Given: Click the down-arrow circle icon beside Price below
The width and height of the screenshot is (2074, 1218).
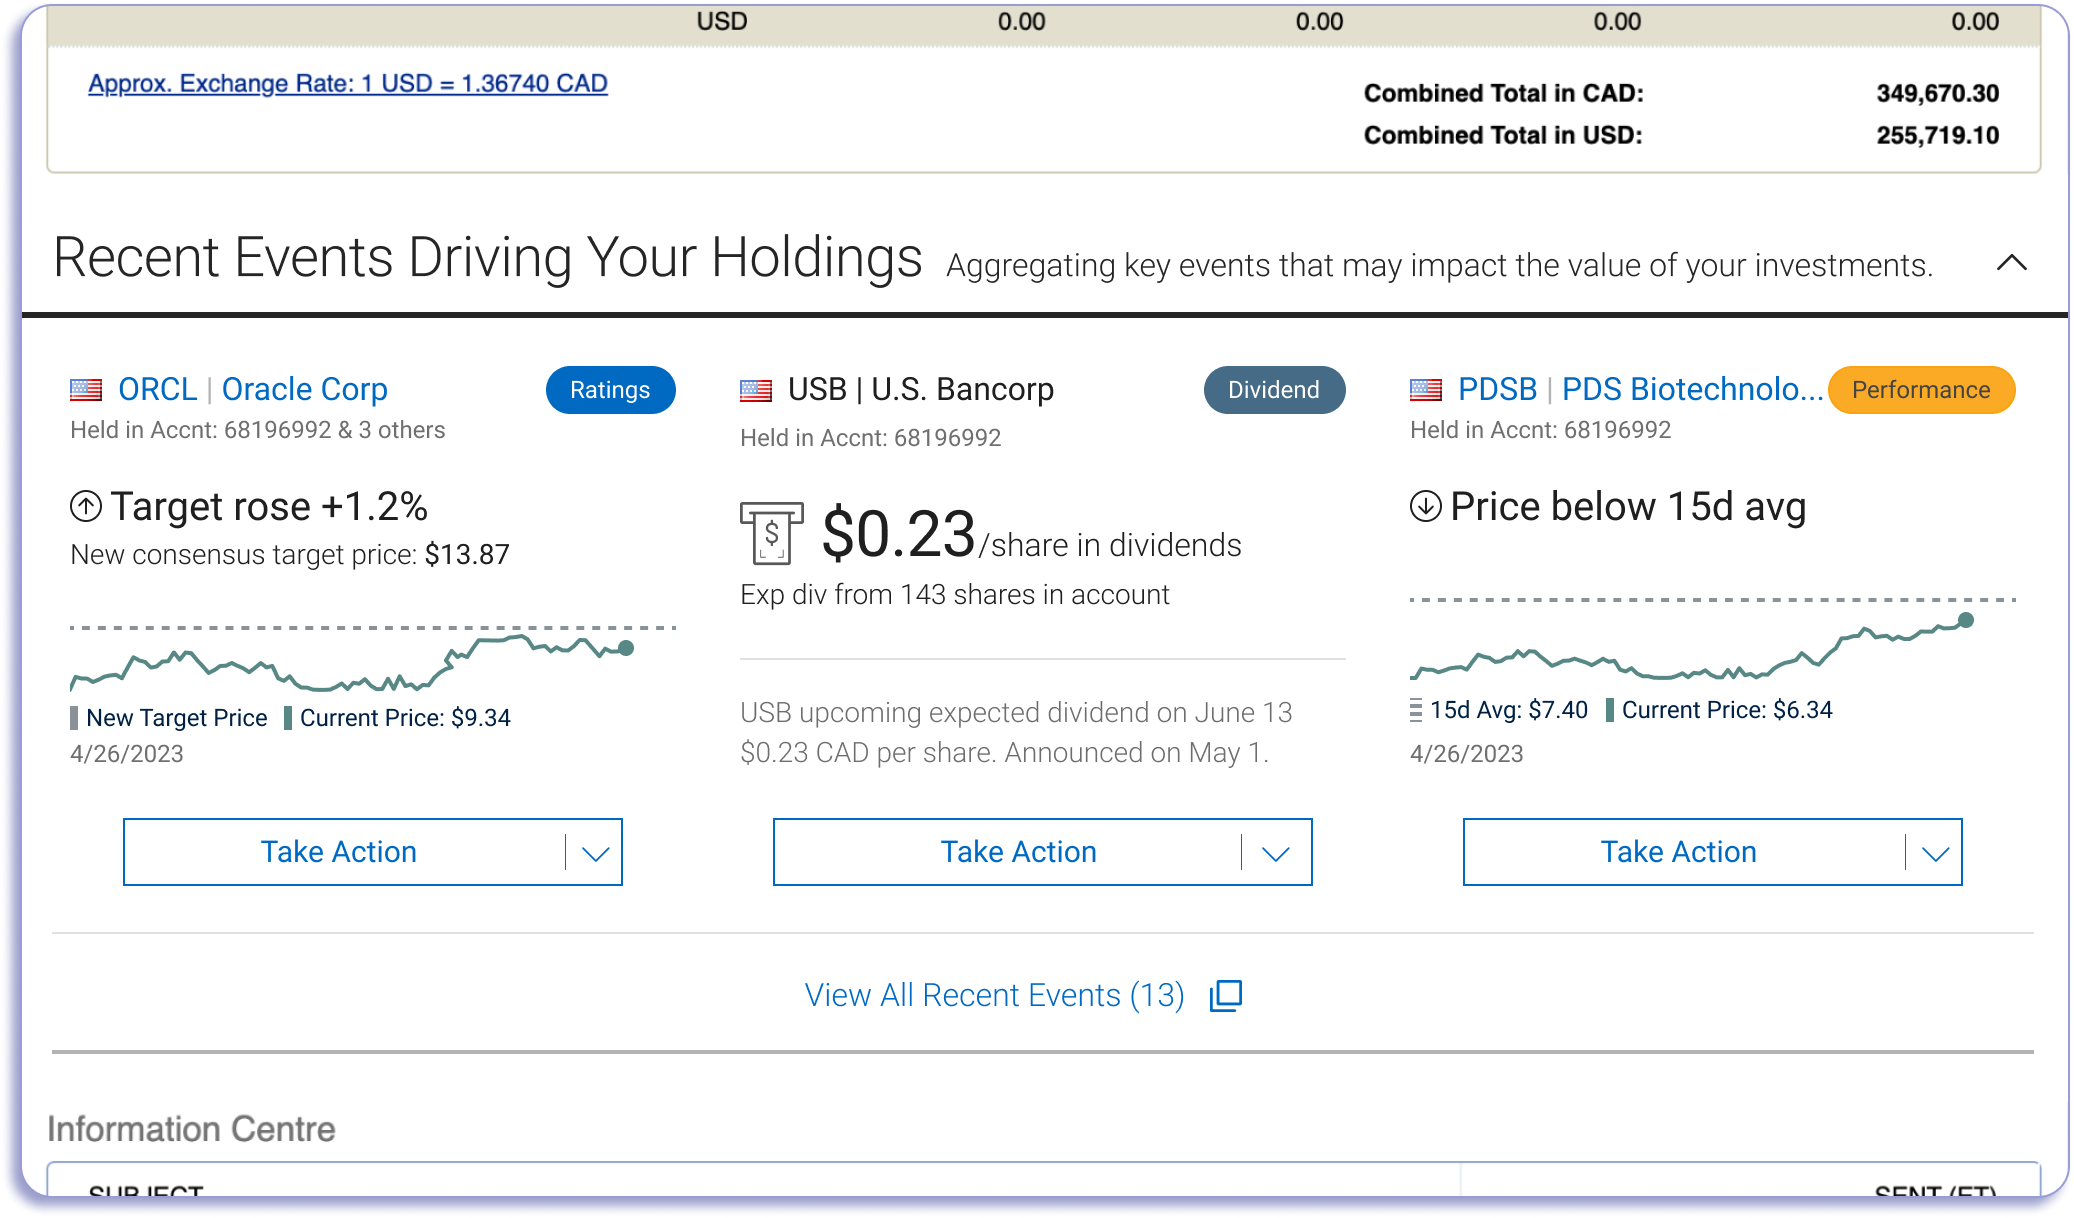Looking at the screenshot, I should 1426,507.
